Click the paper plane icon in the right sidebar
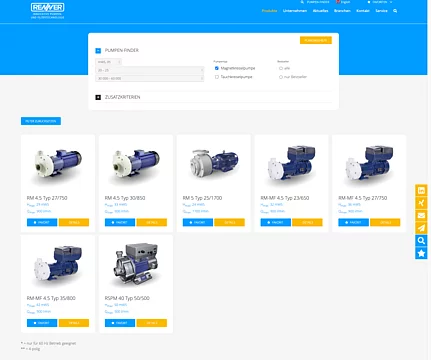 pos(421,228)
